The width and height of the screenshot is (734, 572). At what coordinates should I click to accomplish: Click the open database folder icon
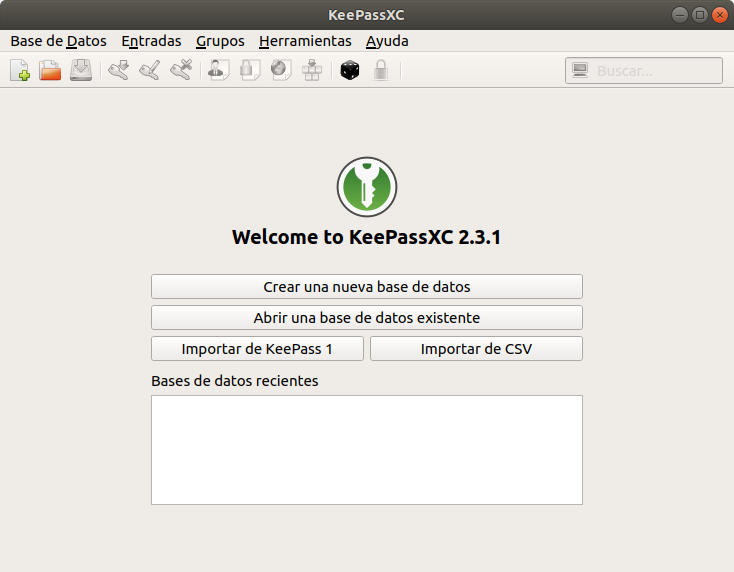tap(50, 71)
